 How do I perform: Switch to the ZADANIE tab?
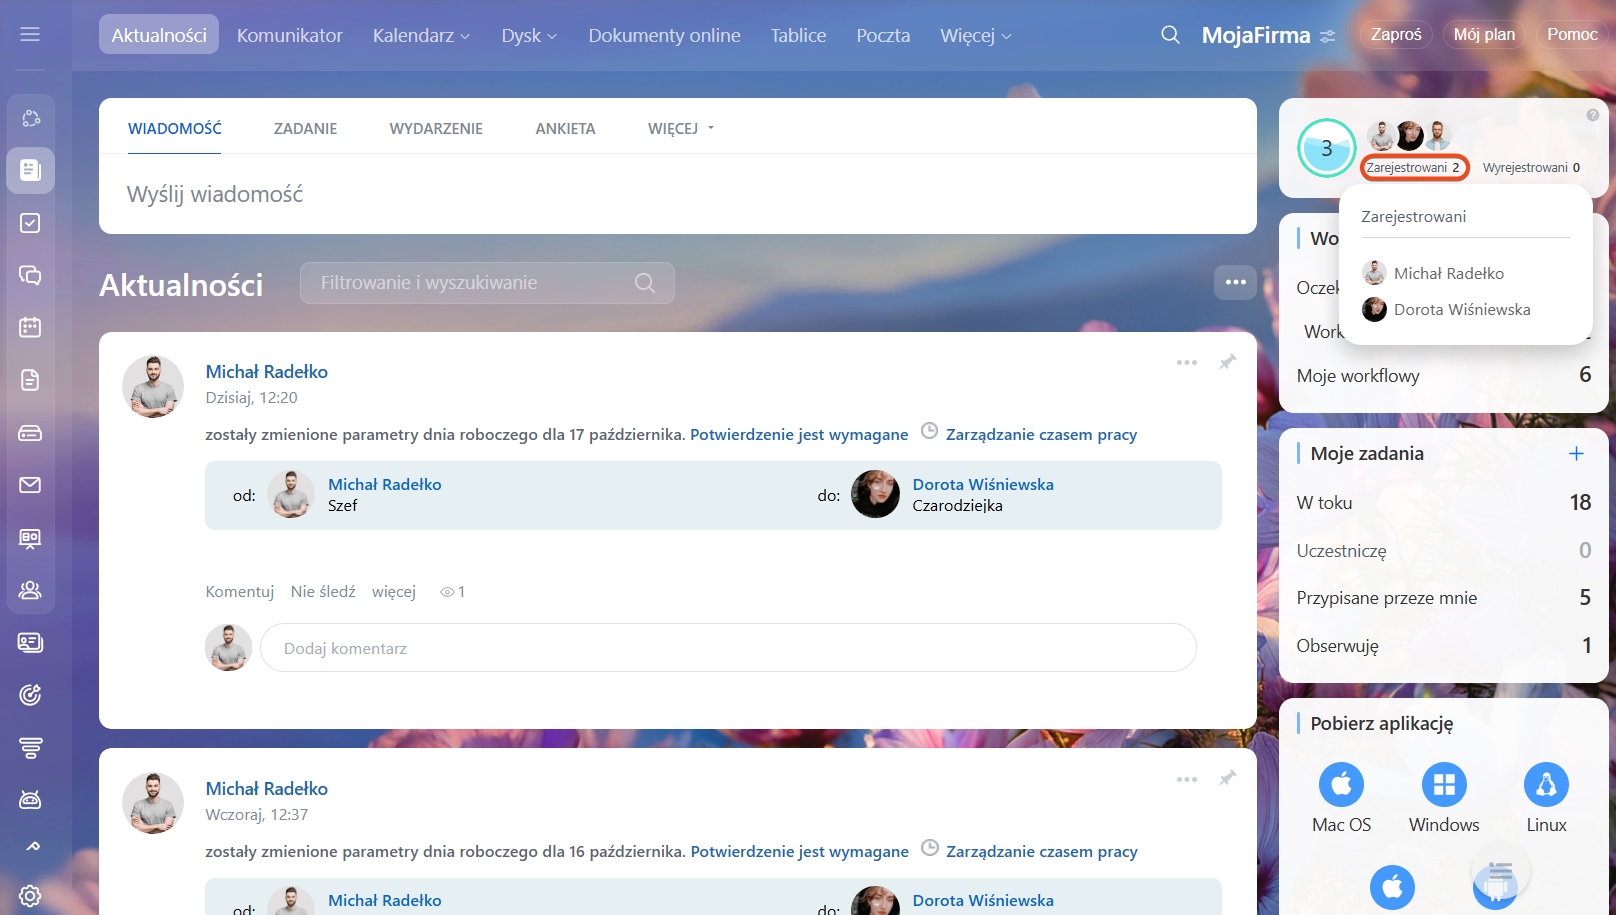[305, 129]
